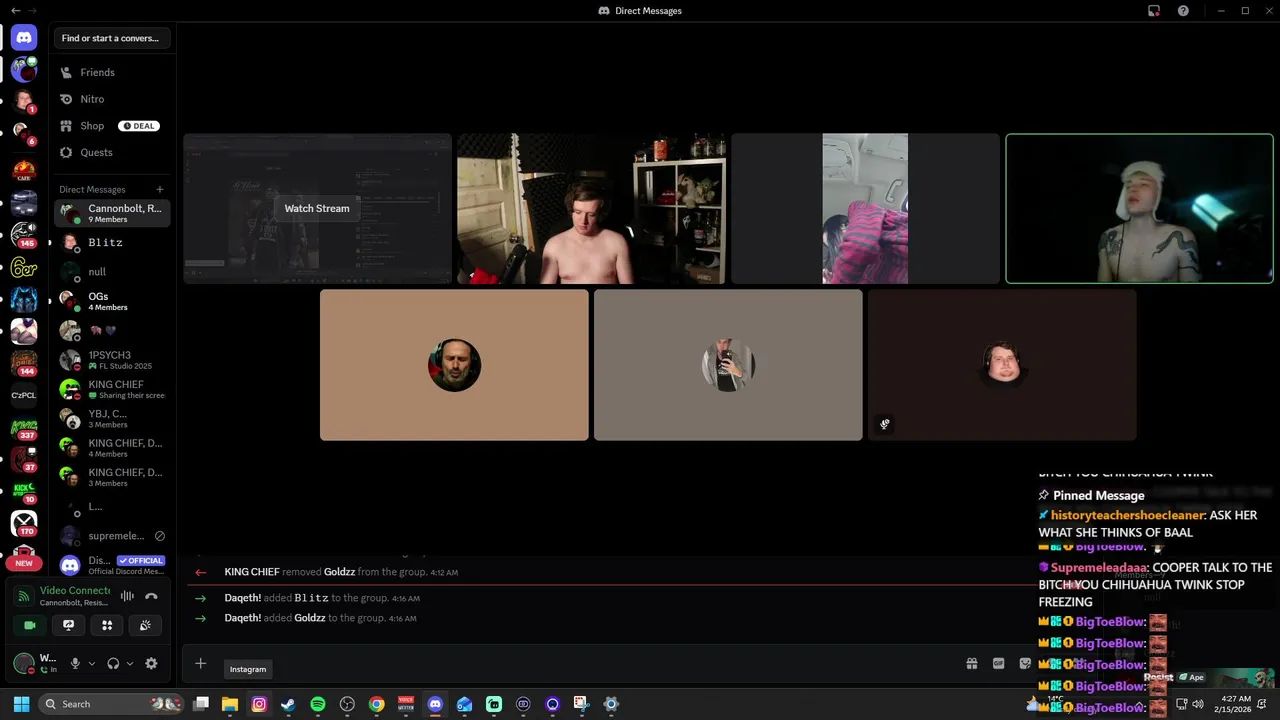
Task: Open the Friends list
Action: coord(112,72)
